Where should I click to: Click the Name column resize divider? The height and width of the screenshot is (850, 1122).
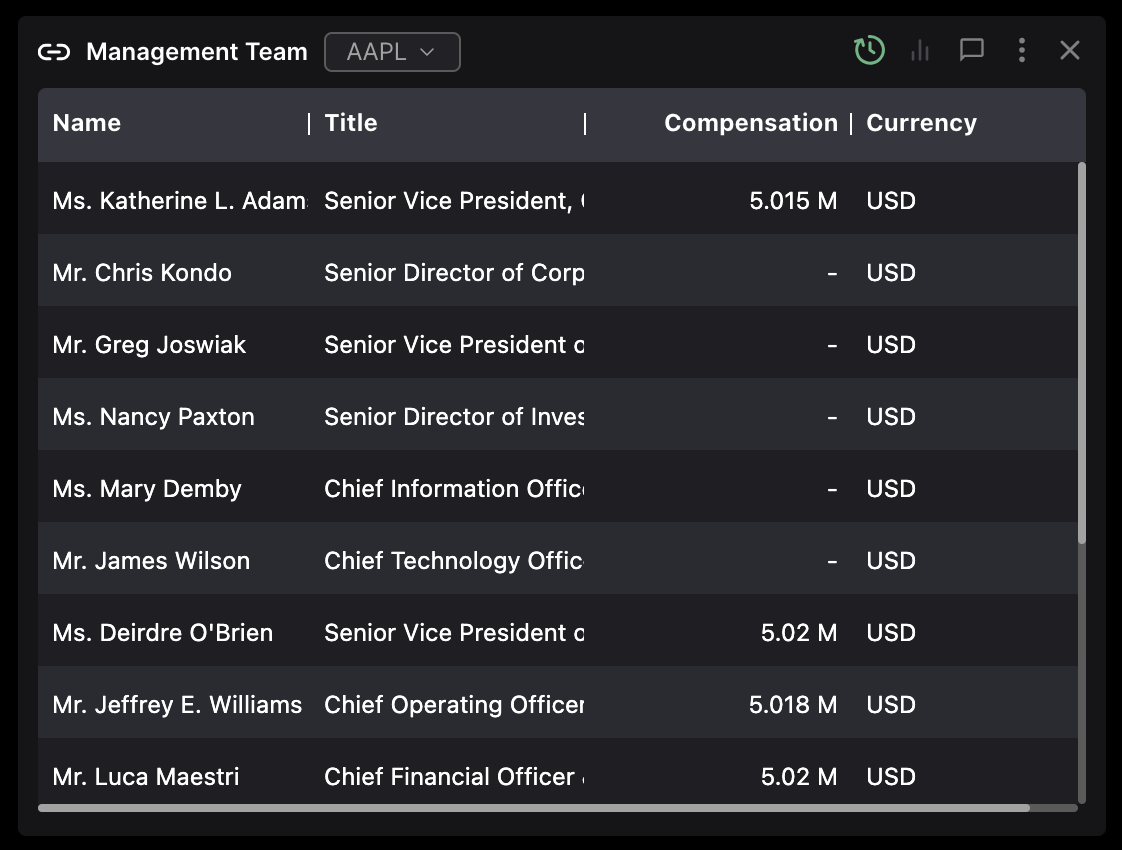coord(310,123)
